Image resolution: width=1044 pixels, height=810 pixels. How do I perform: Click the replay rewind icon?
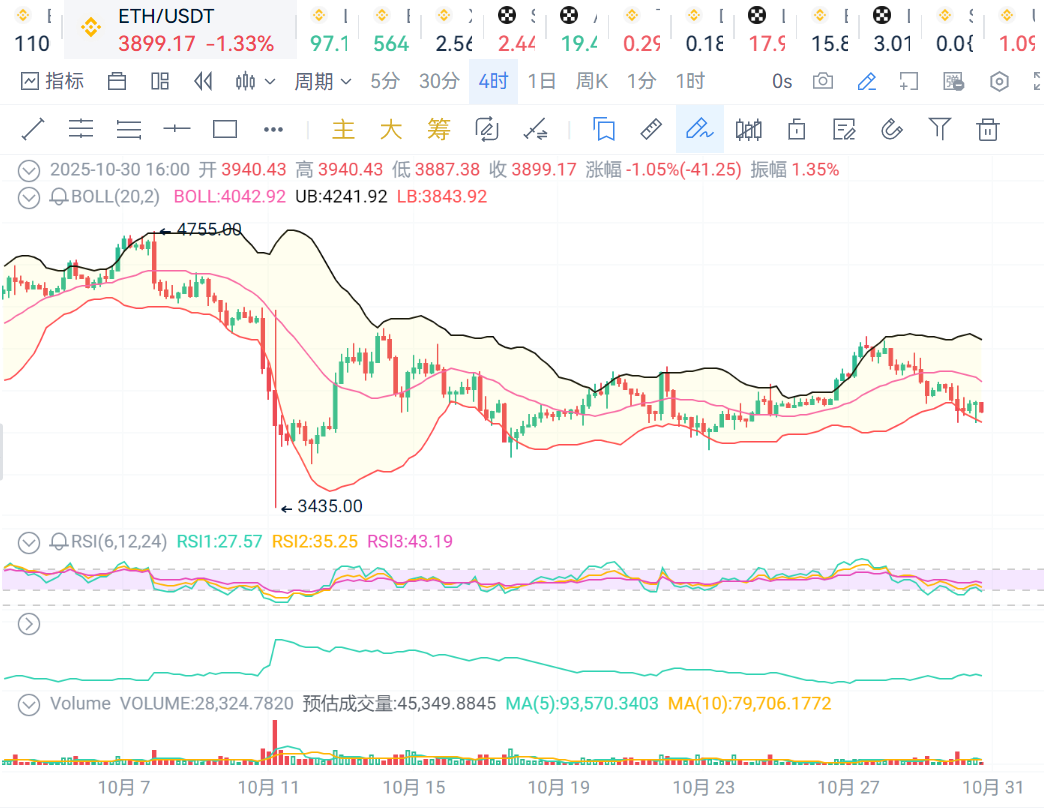click(204, 82)
